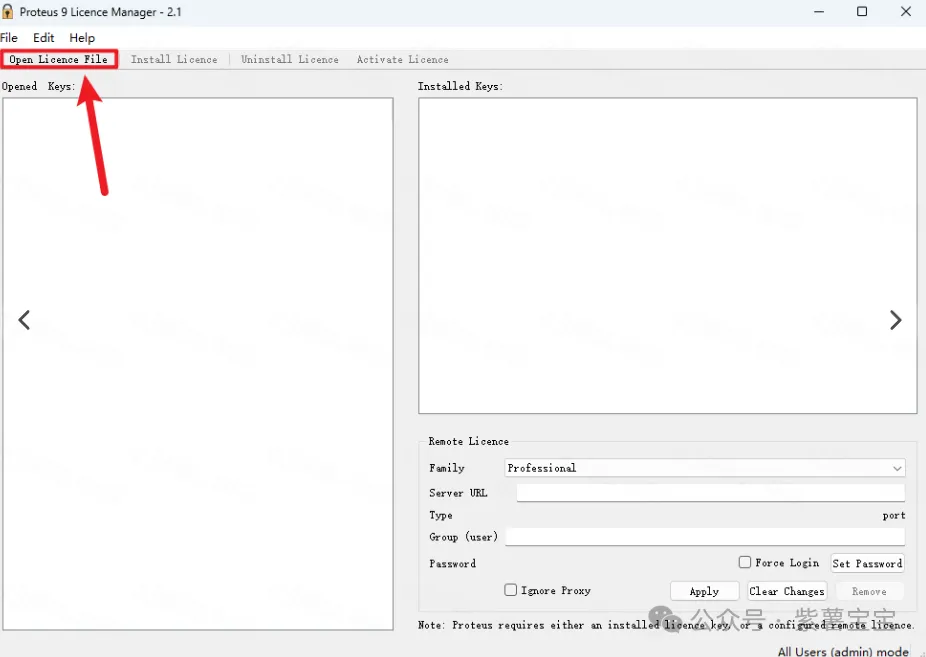This screenshot has height=657, width=926.
Task: Click Uninstall Licence in the toolbar
Action: coord(290,60)
